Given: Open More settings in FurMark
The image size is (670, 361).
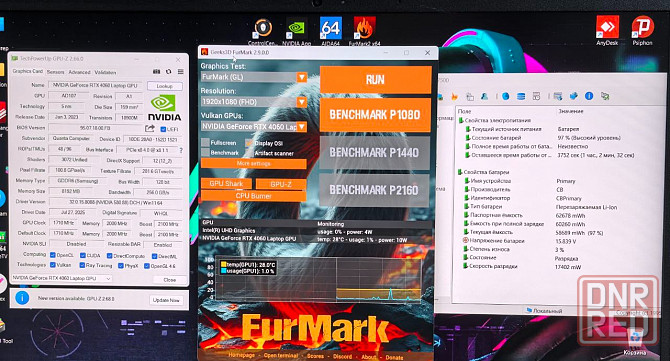Looking at the screenshot, I should tap(254, 164).
